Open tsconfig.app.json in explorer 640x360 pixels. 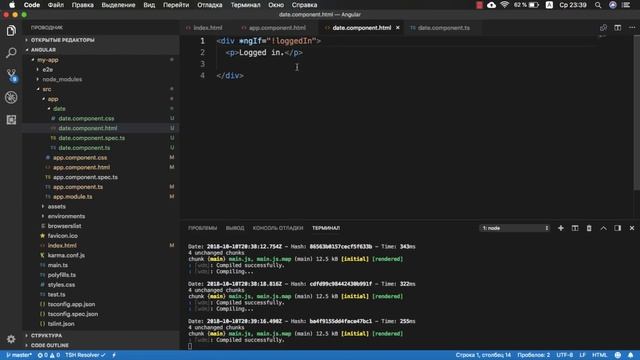(71, 304)
